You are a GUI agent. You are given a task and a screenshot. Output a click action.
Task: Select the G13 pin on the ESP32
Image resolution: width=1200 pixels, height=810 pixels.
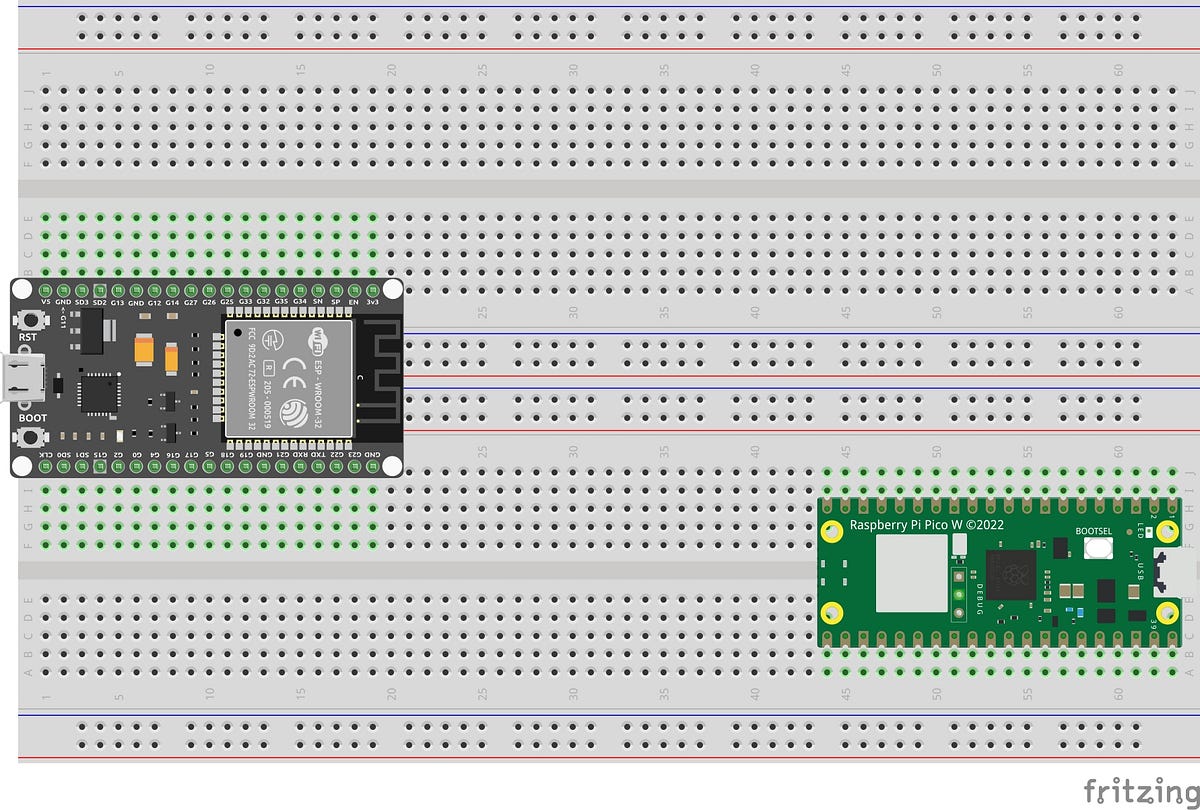(x=118, y=291)
